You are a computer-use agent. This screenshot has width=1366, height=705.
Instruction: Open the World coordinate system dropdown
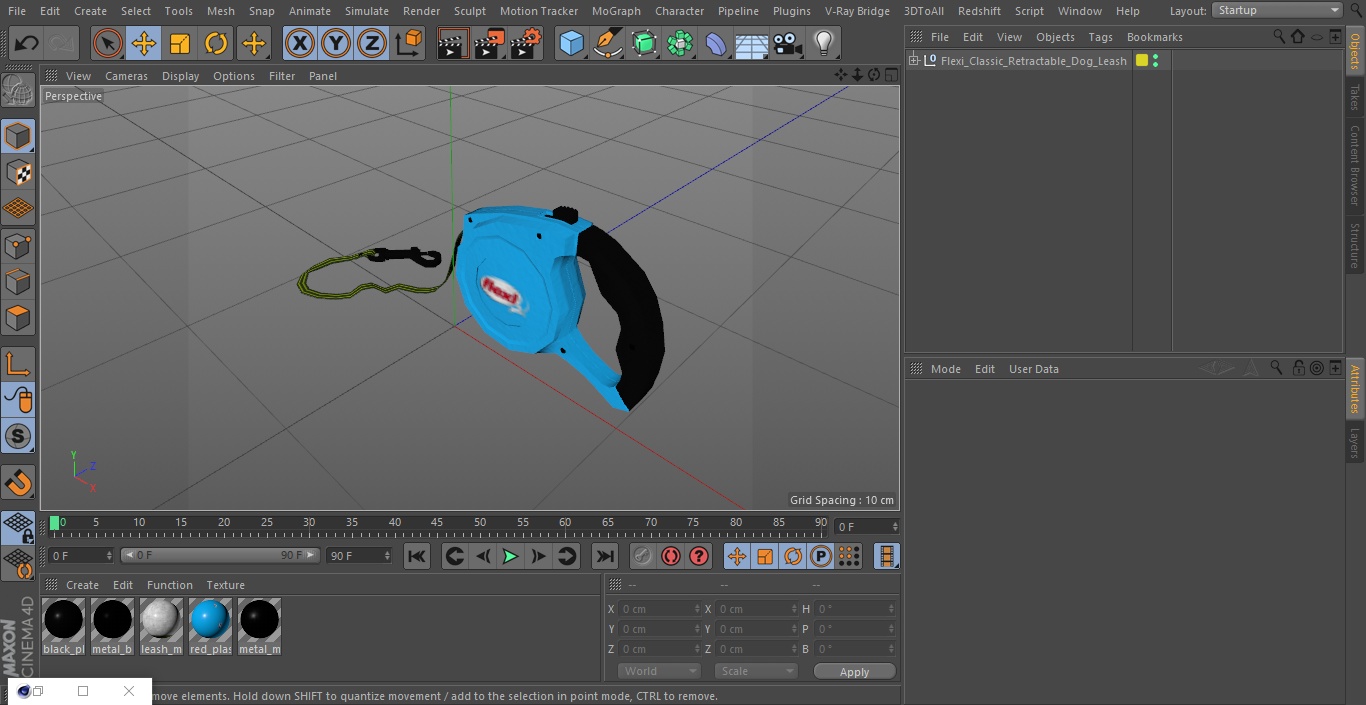click(659, 671)
